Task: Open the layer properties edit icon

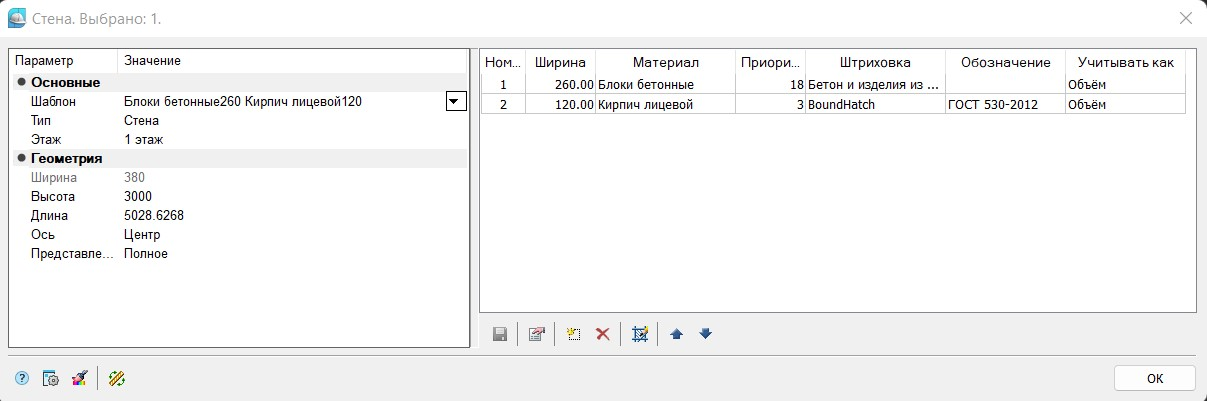Action: (536, 334)
